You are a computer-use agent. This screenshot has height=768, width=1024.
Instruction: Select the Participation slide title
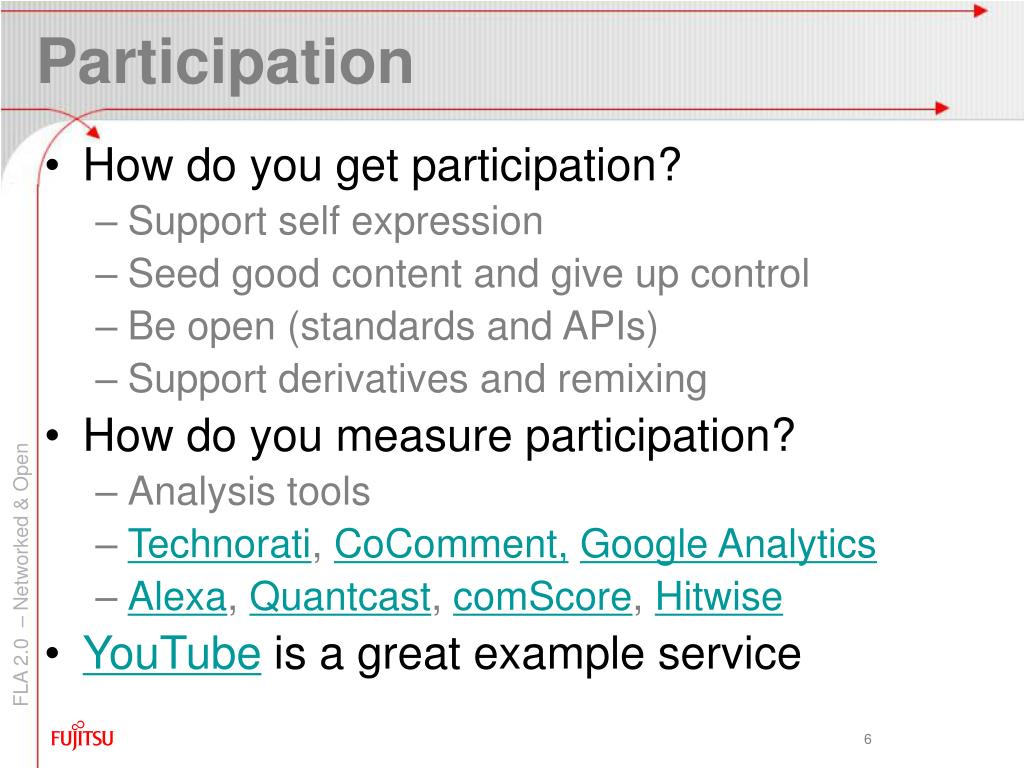(225, 64)
